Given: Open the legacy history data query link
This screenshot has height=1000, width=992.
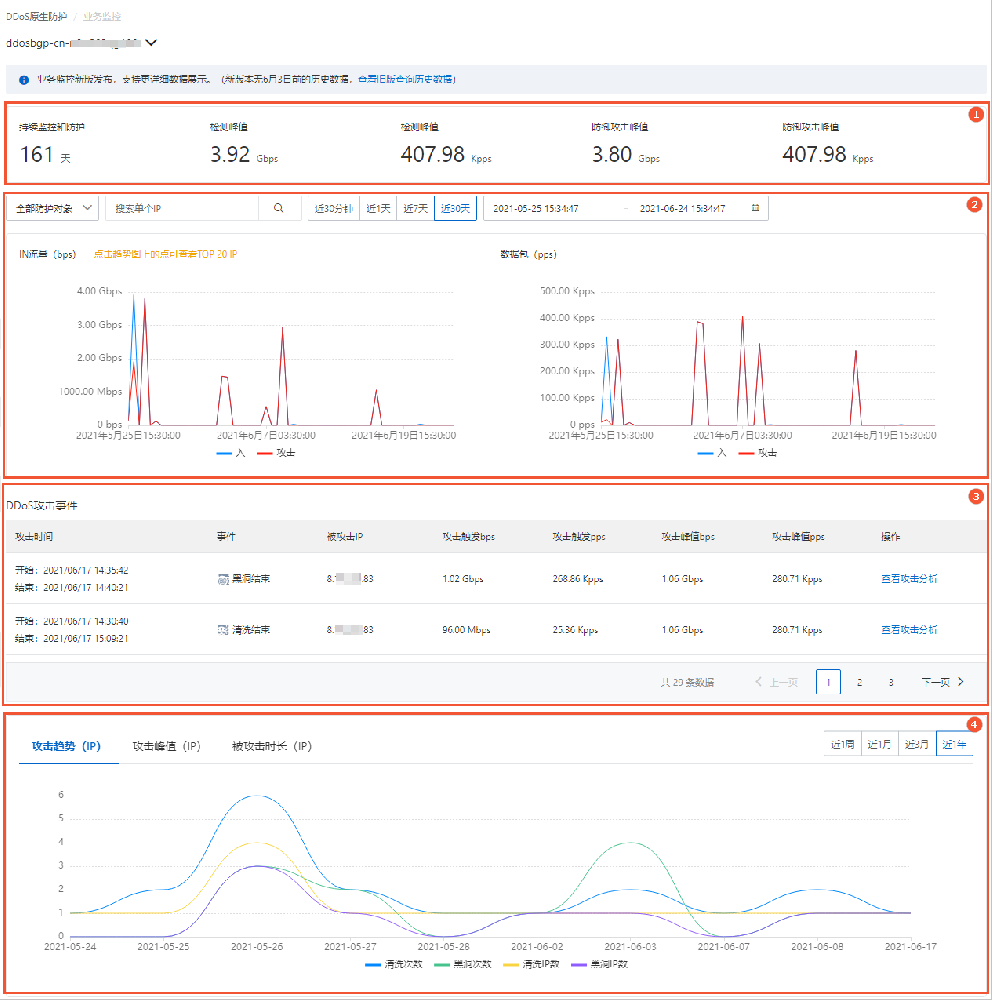Looking at the screenshot, I should pyautogui.click(x=406, y=79).
